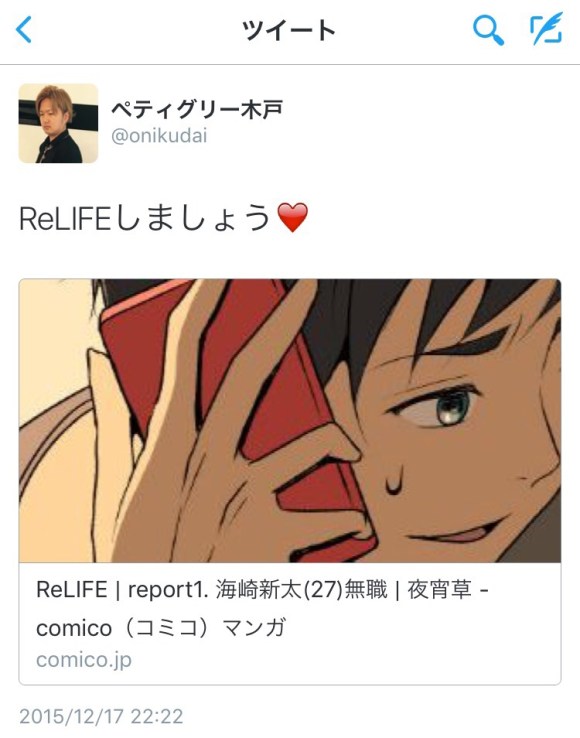Tap the @onikudai handle
Viewport: 580px width, 738px height.
pos(159,136)
